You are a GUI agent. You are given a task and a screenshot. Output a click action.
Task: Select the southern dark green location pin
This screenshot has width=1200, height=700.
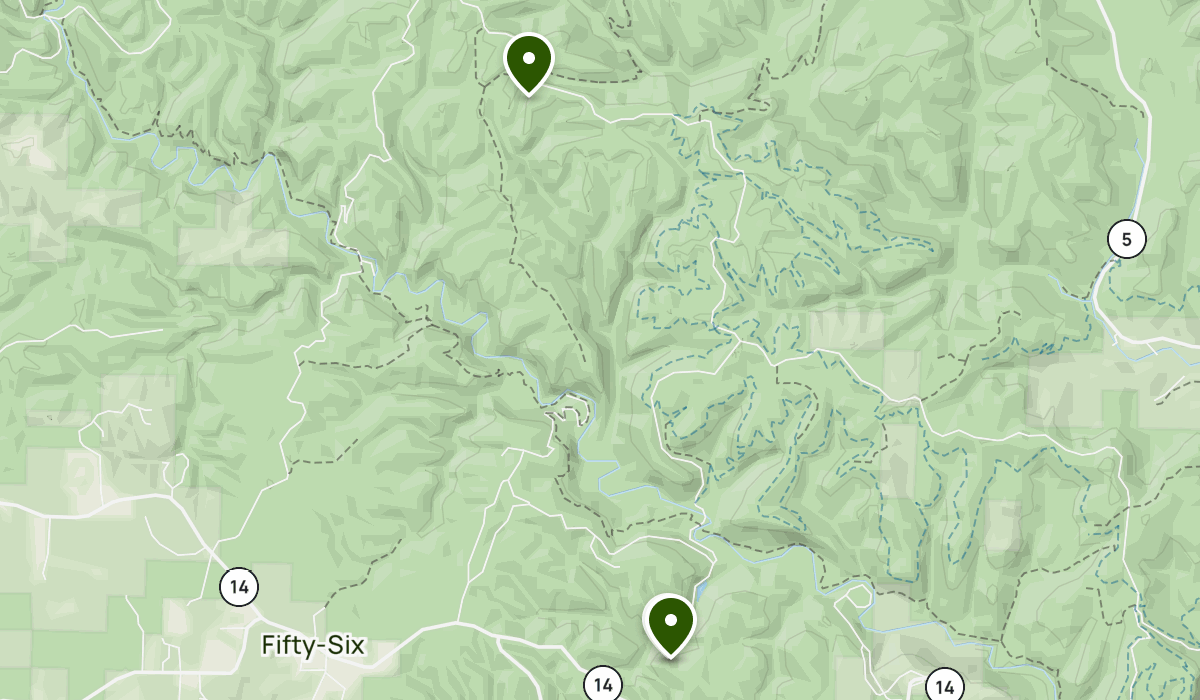[670, 624]
